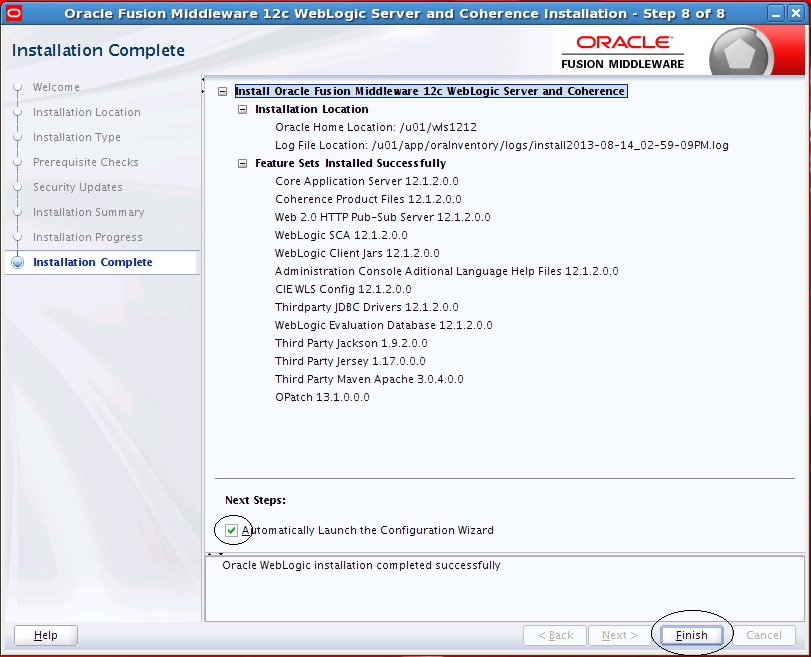Select Third Party Jackson 1.9.2.0.0 row
The width and height of the screenshot is (811, 657).
point(351,343)
